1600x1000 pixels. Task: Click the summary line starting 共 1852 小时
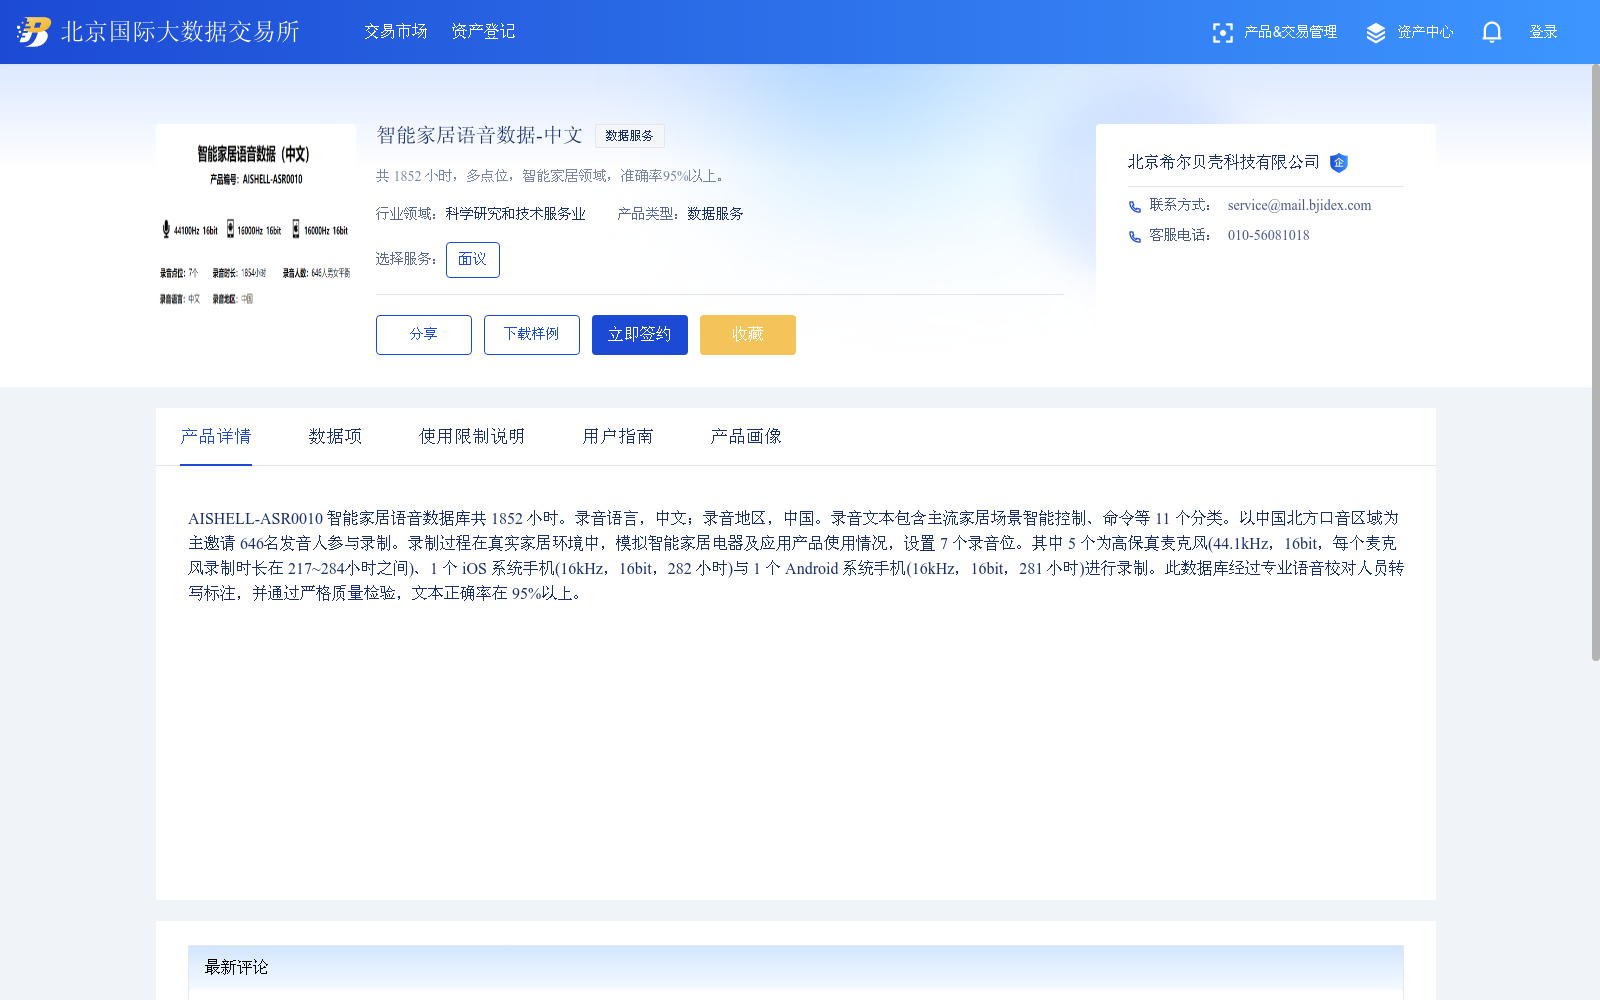tap(551, 176)
